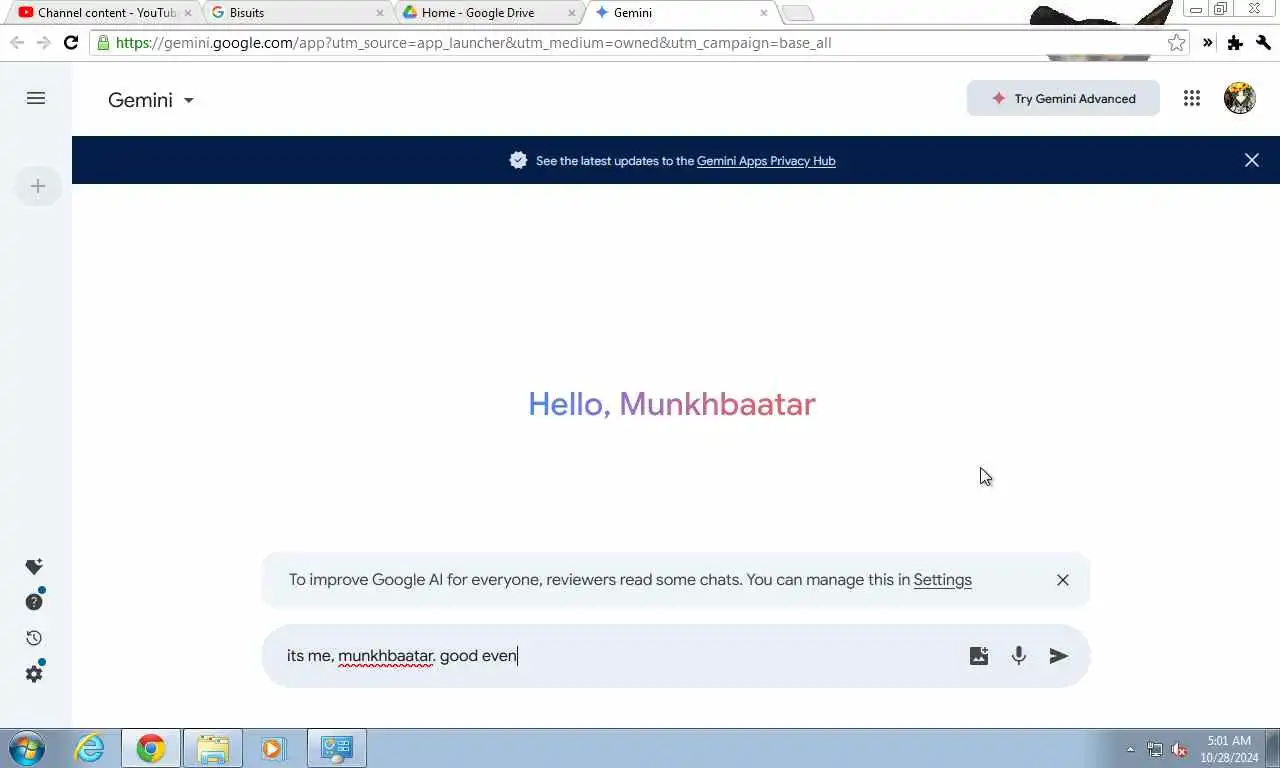1280x768 pixels.
Task: Close the Channel content YouTube tab
Action: click(x=187, y=13)
